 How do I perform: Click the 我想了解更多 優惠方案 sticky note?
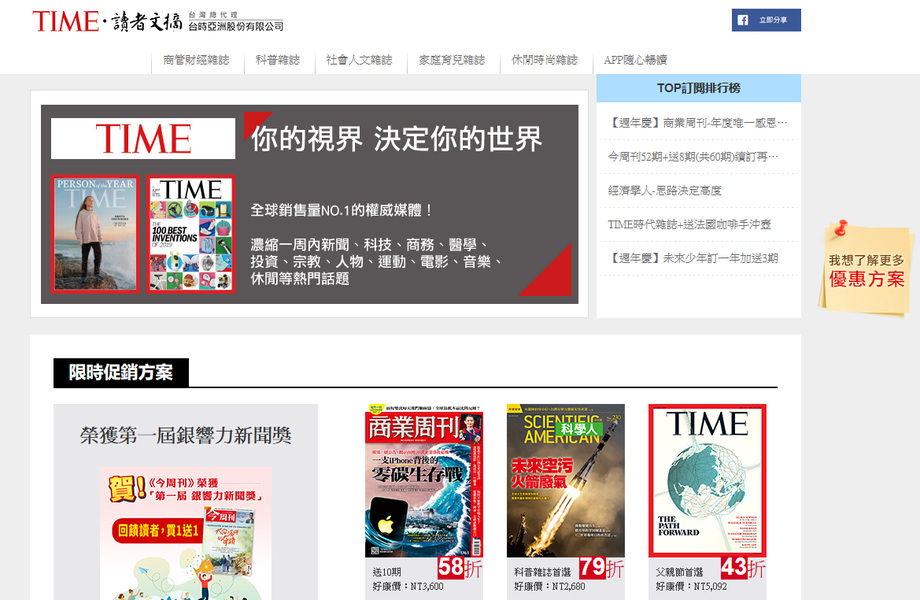pyautogui.click(x=866, y=269)
